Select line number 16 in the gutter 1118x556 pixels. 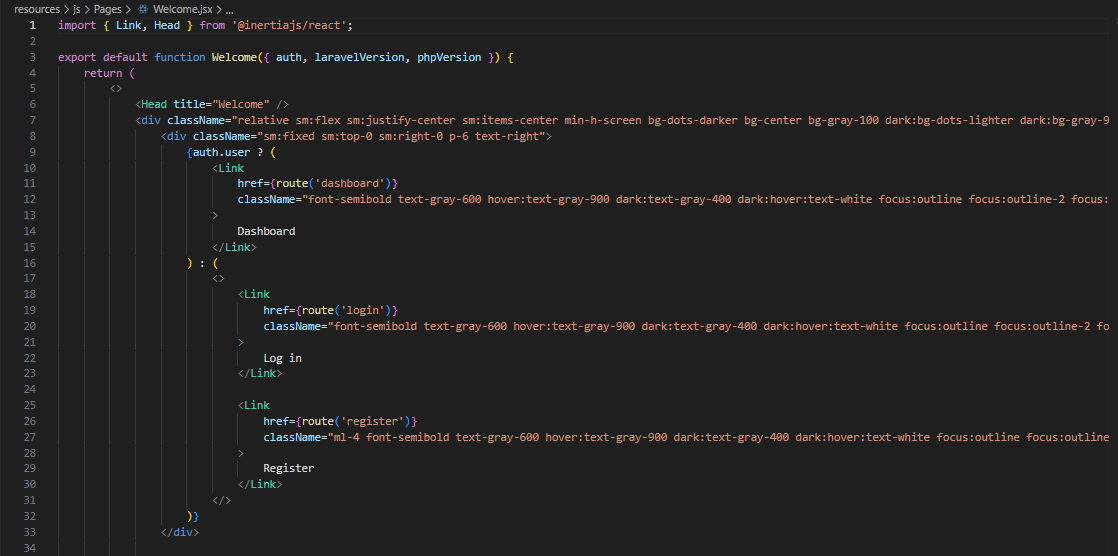29,263
